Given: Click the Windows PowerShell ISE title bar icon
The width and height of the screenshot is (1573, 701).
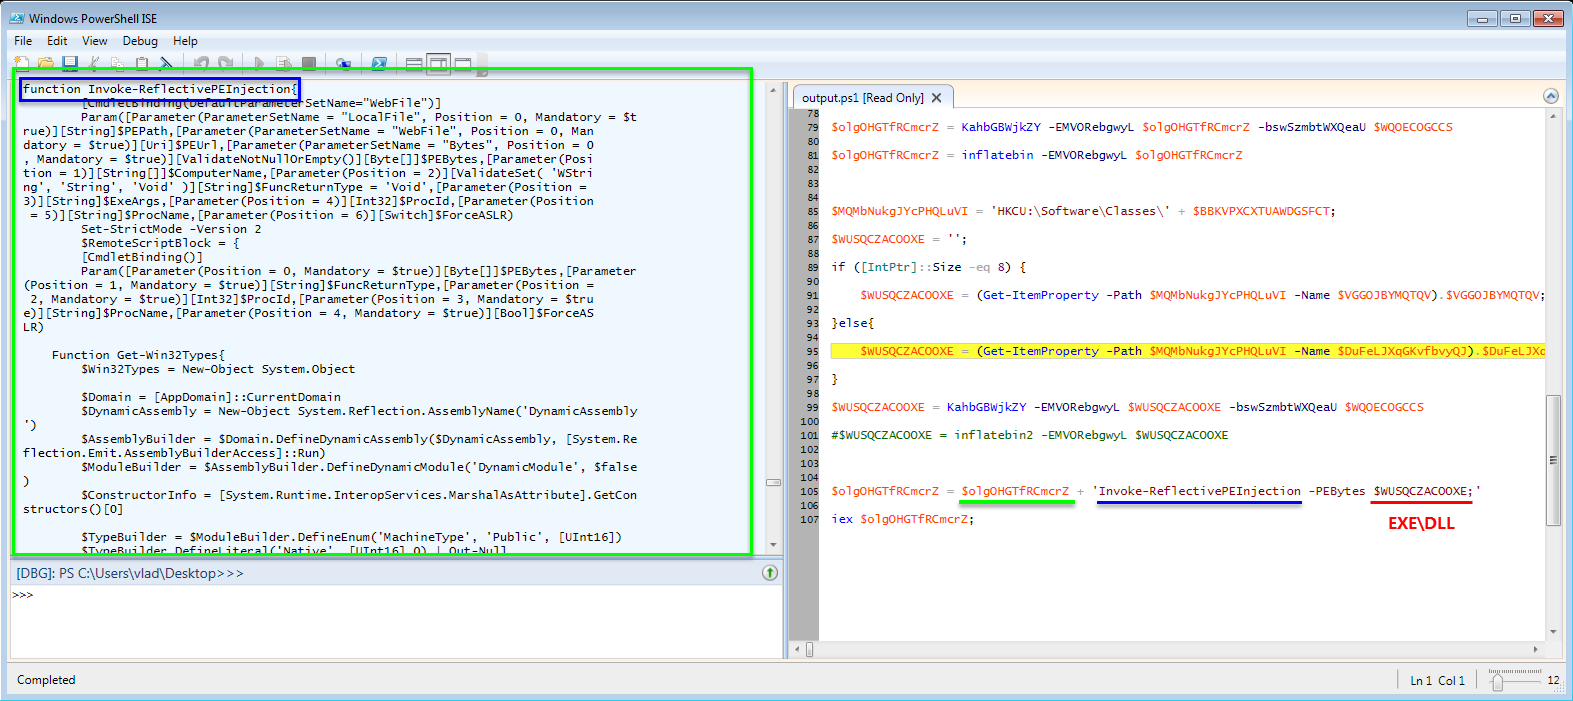Looking at the screenshot, I should (17, 18).
